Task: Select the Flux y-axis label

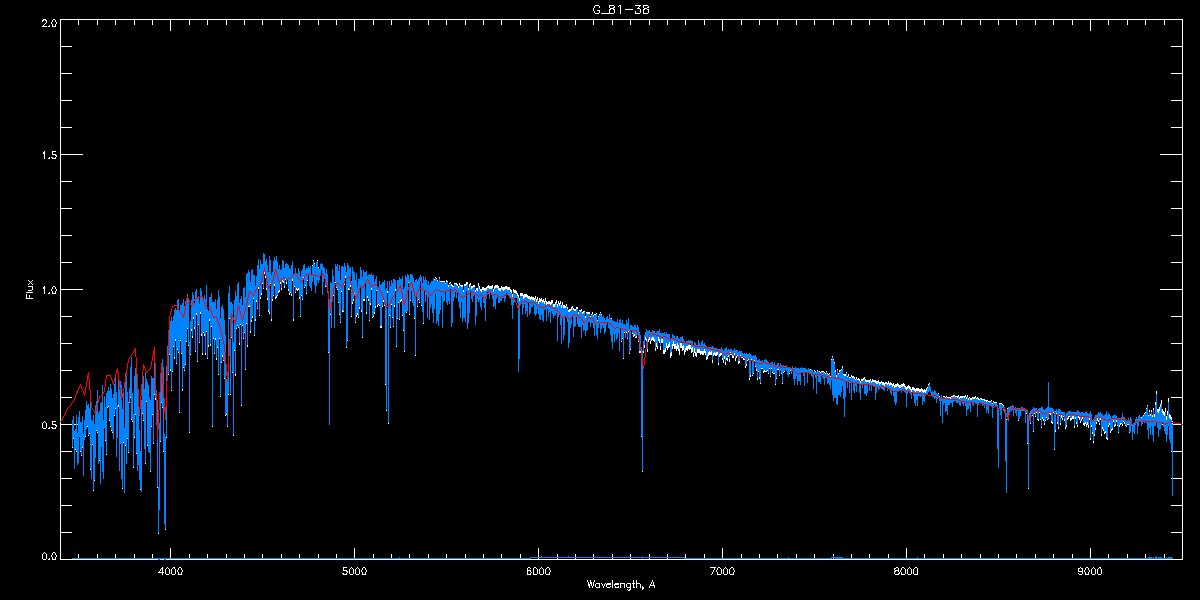Action: coord(30,290)
